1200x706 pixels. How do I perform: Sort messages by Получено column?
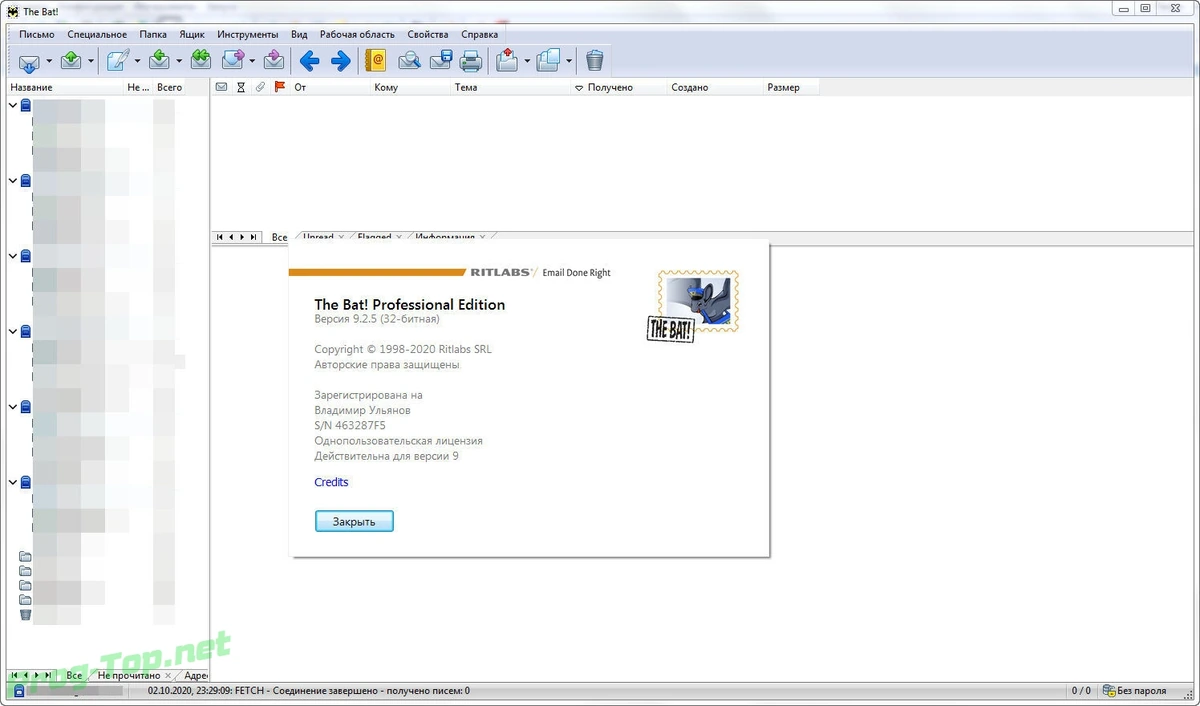pos(619,87)
